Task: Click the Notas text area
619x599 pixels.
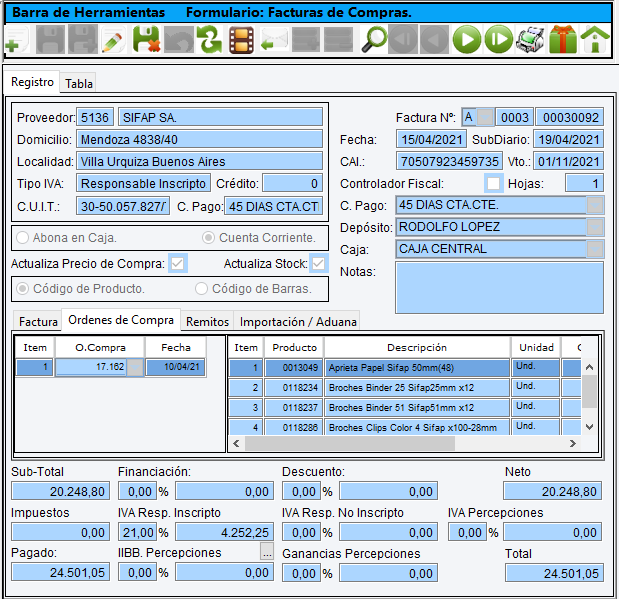Action: coord(499,287)
